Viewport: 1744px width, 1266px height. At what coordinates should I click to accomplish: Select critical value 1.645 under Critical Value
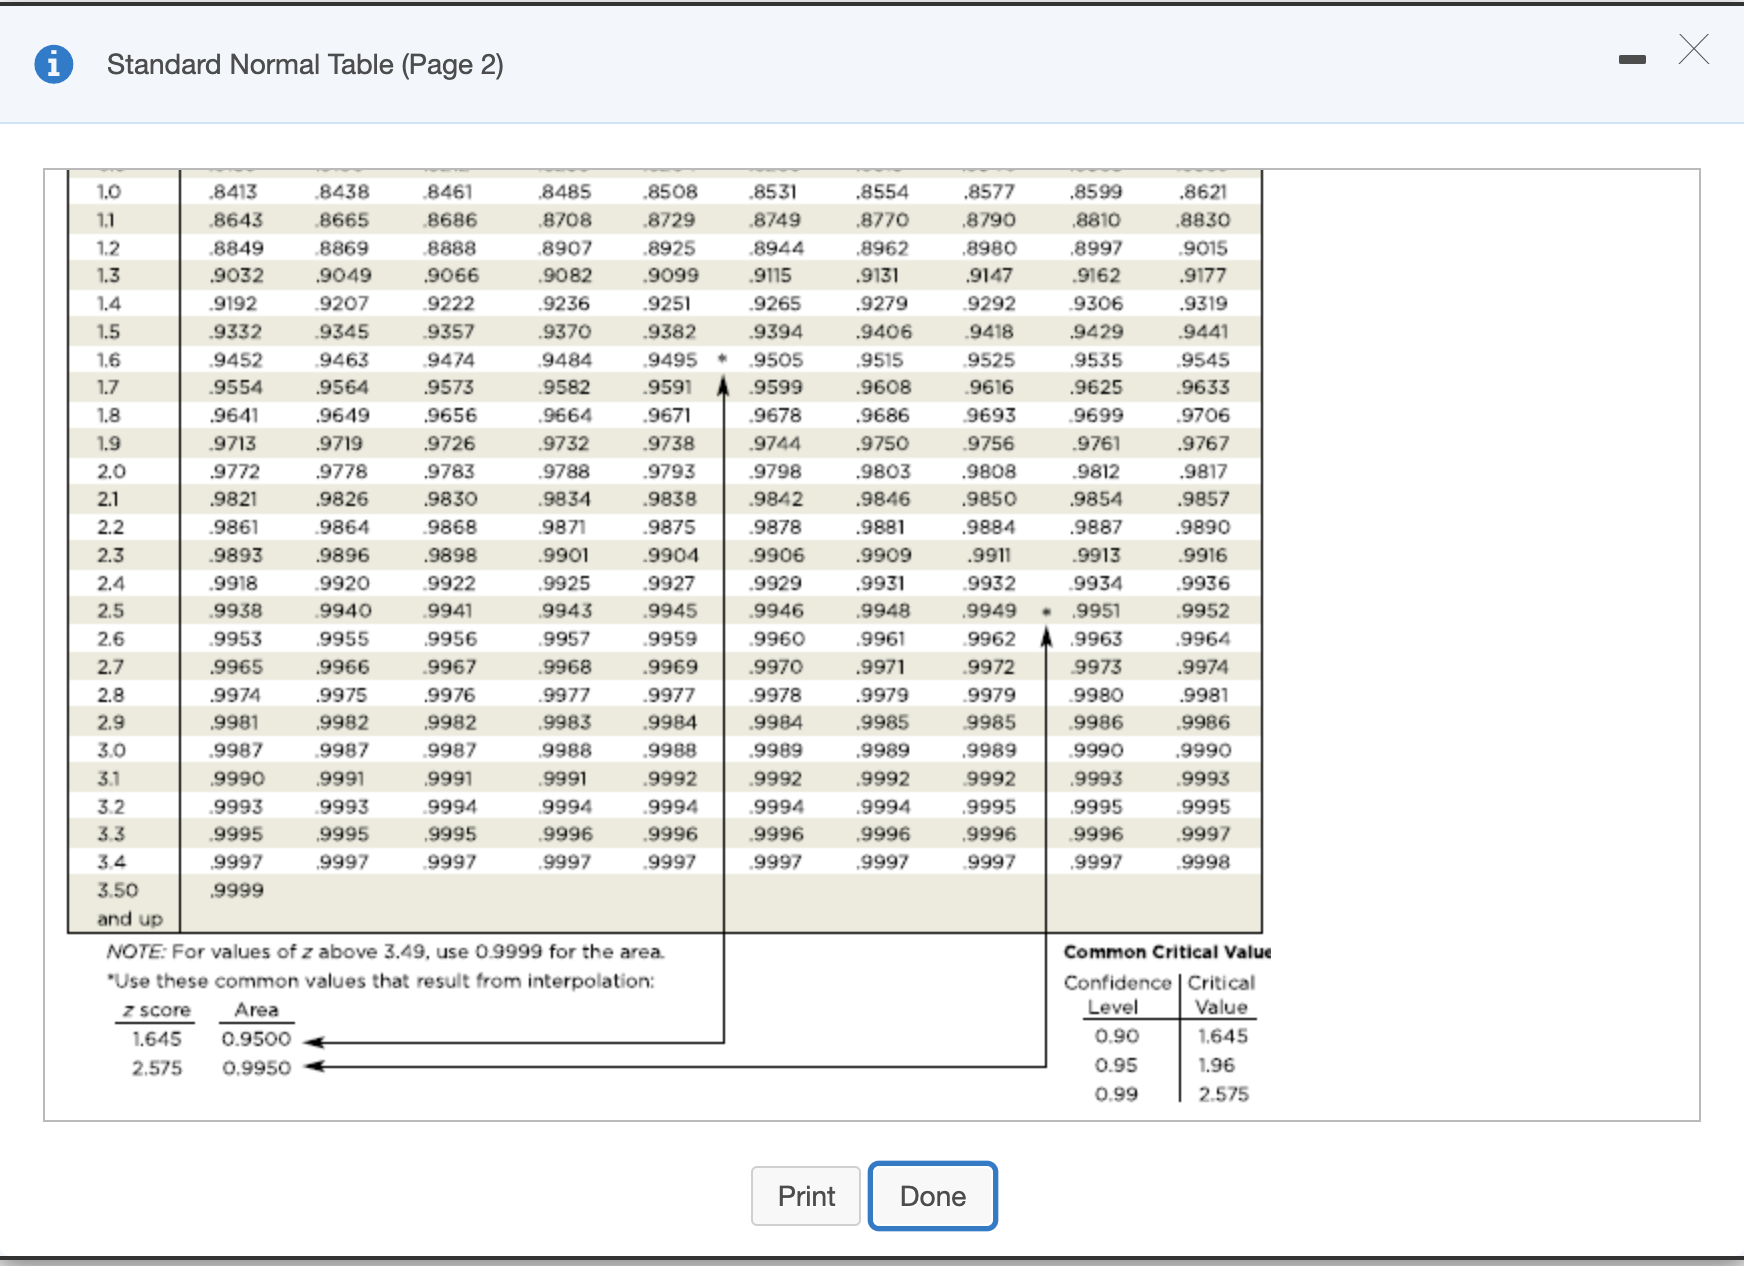coord(1223,1036)
